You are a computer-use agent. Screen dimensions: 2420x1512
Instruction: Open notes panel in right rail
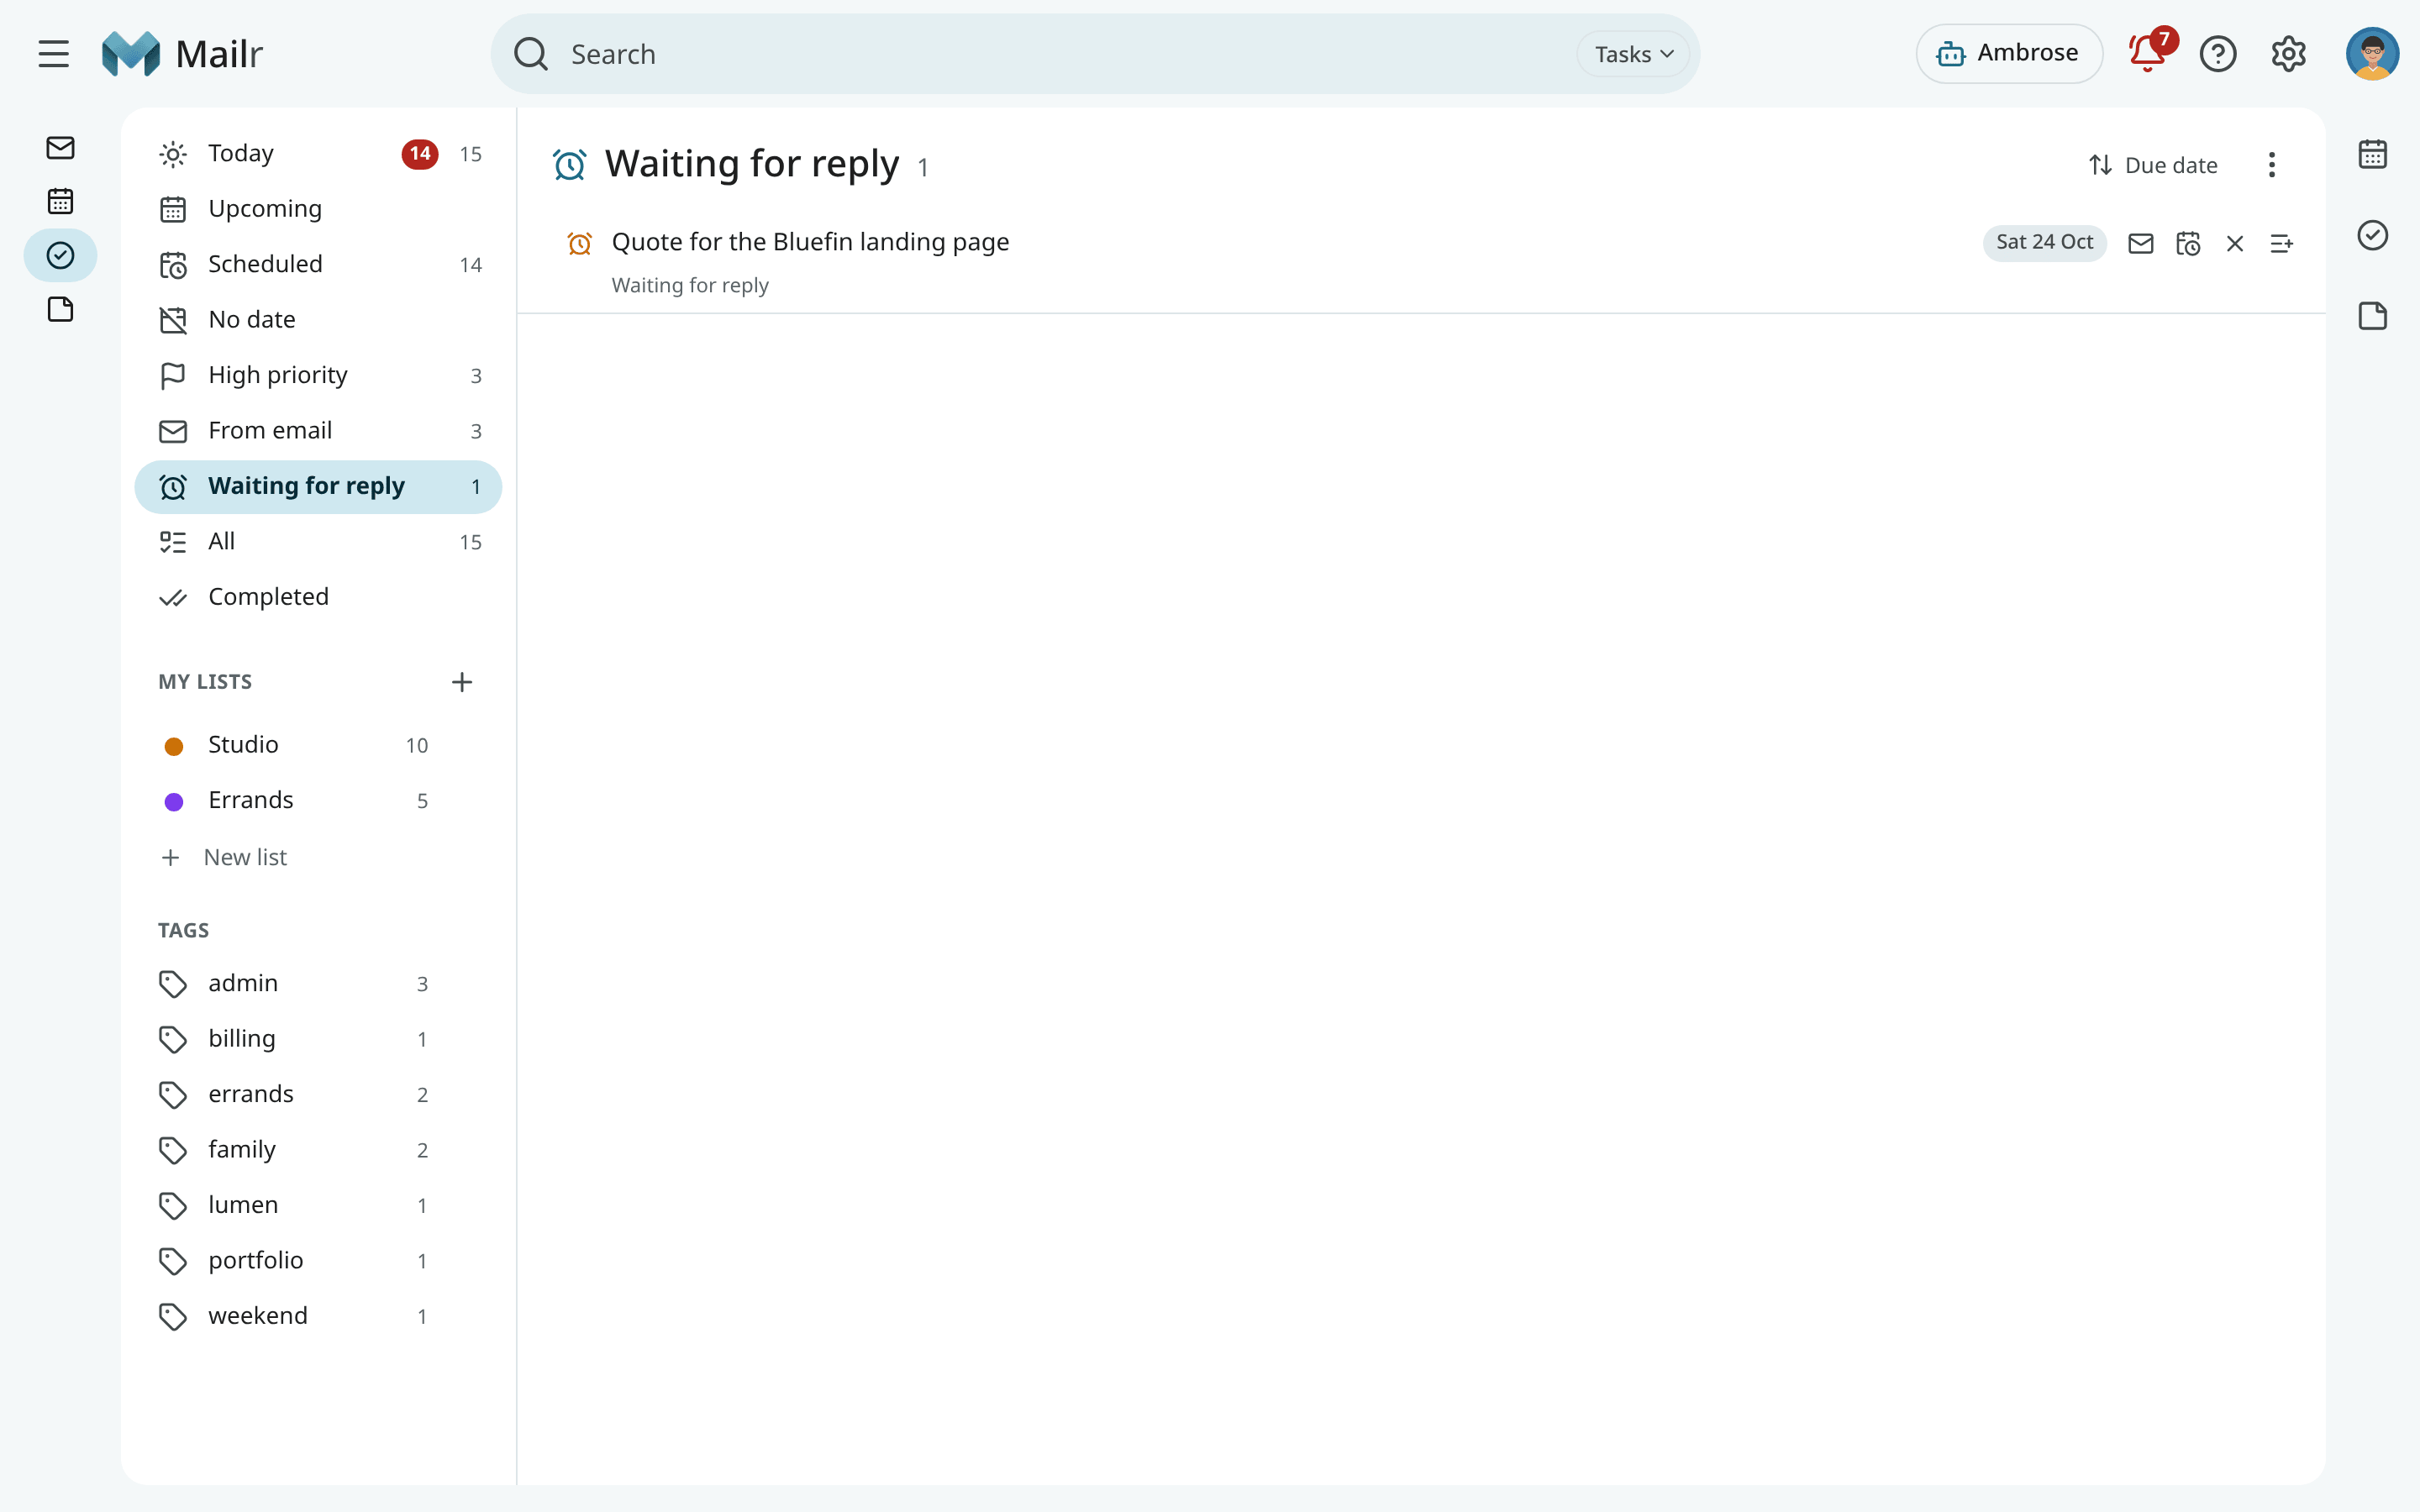(x=2372, y=316)
